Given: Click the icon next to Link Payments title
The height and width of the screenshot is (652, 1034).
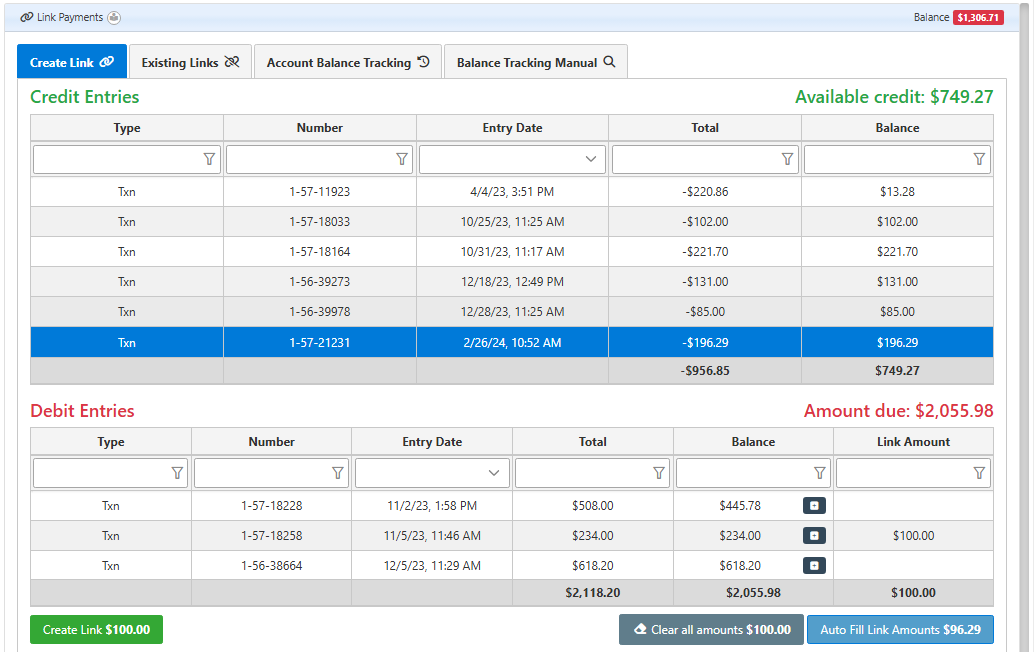Looking at the screenshot, I should tap(114, 18).
